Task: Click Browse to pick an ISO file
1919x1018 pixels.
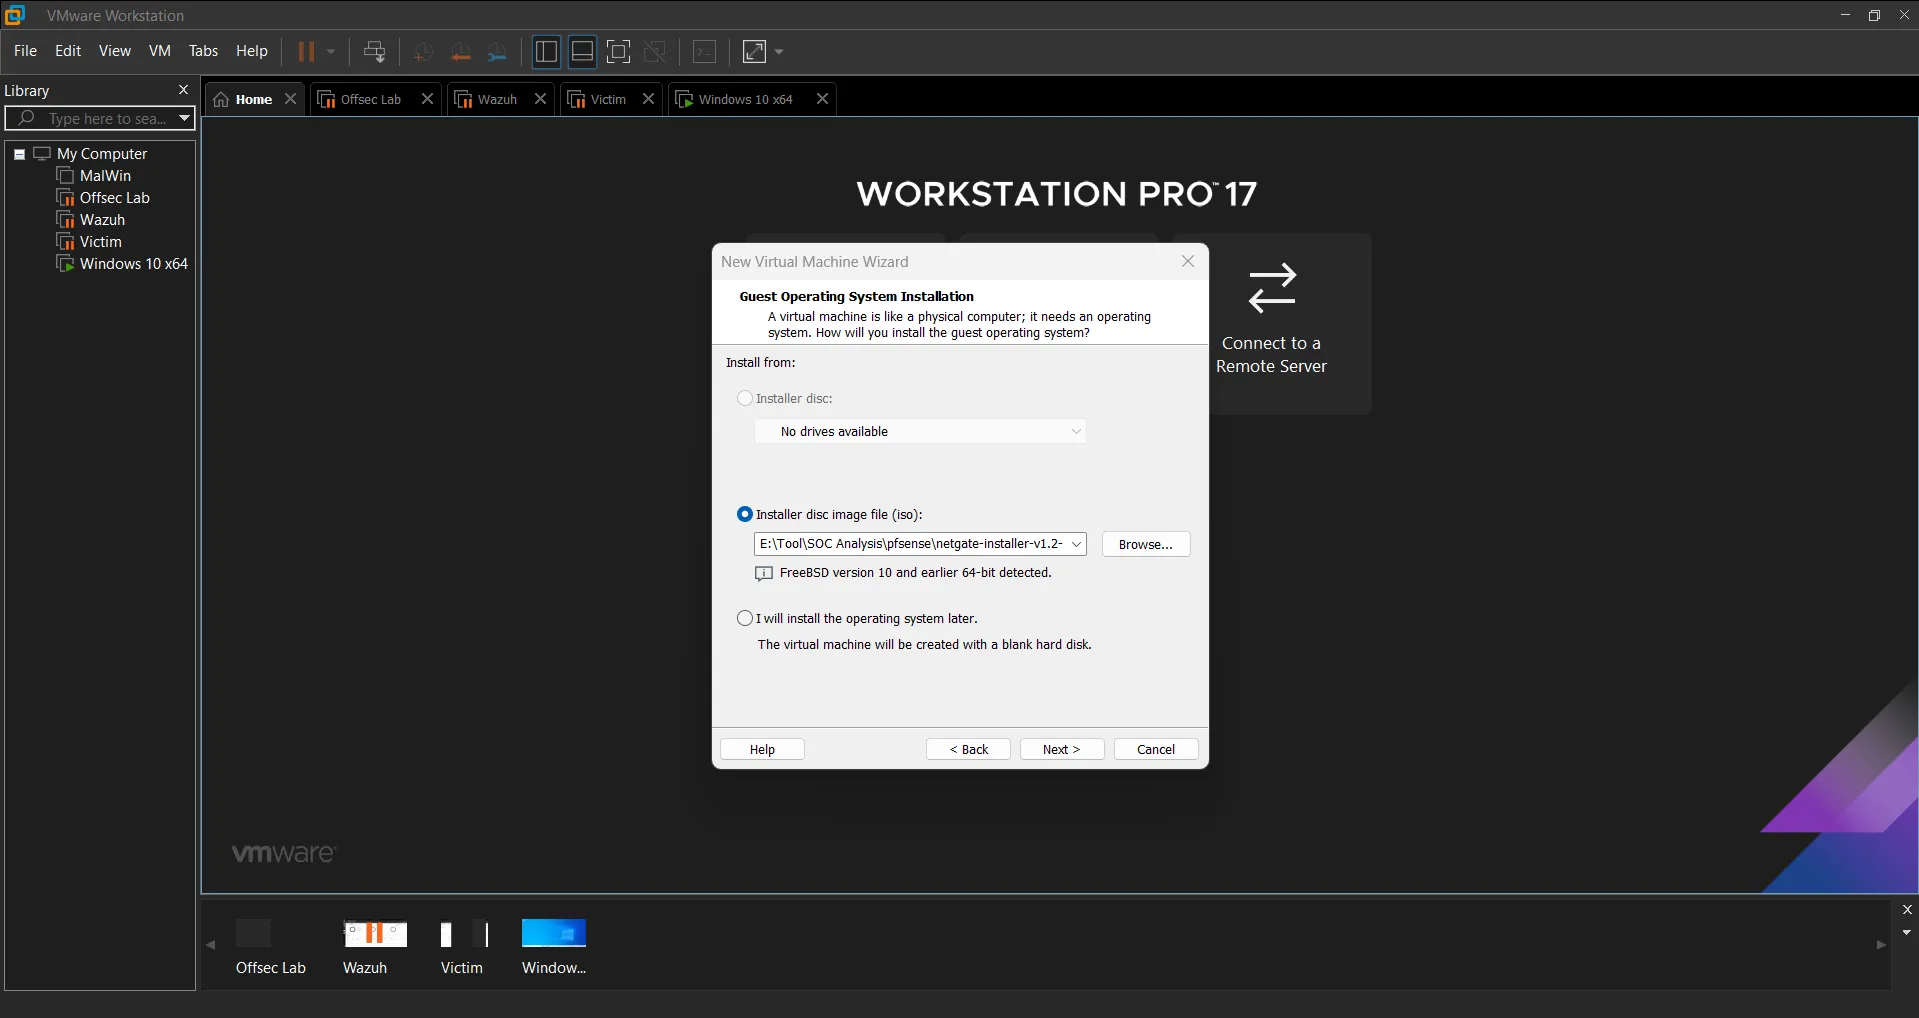Action: pos(1146,544)
